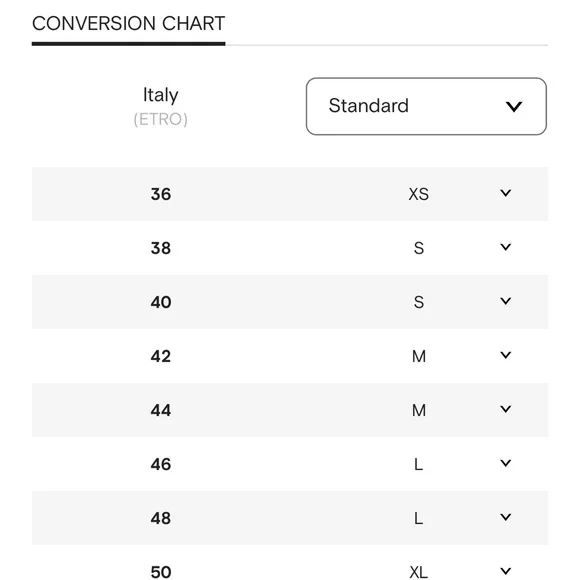
Task: Expand the size 48 row chevron
Action: point(505,517)
